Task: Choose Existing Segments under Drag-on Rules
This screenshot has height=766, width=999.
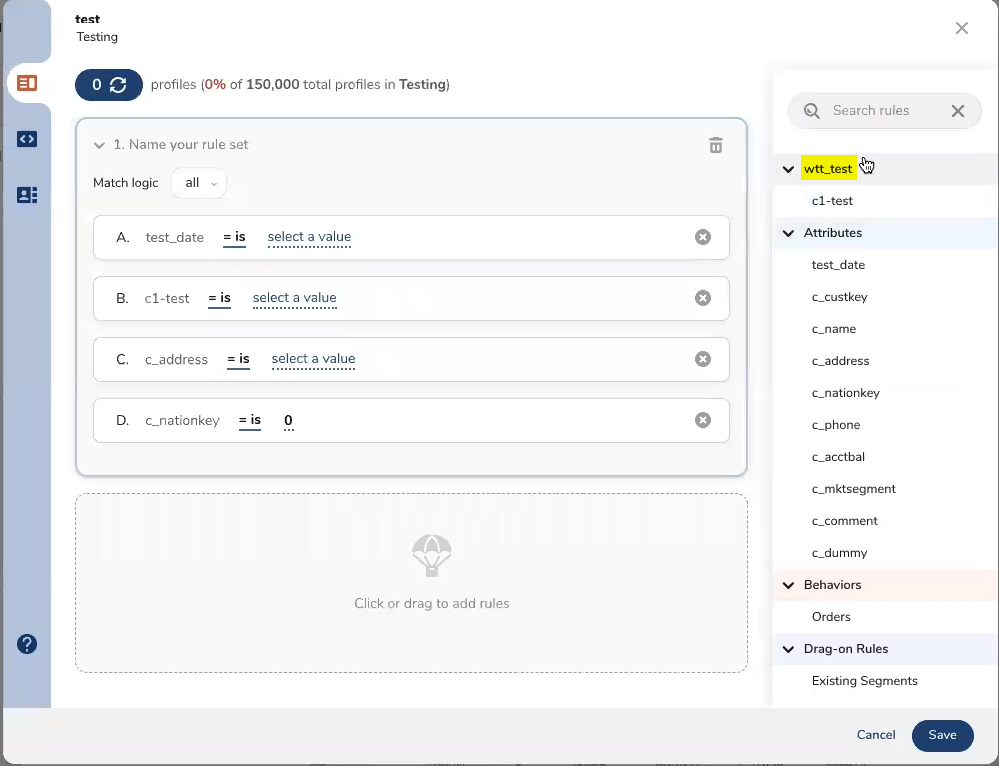Action: point(864,681)
